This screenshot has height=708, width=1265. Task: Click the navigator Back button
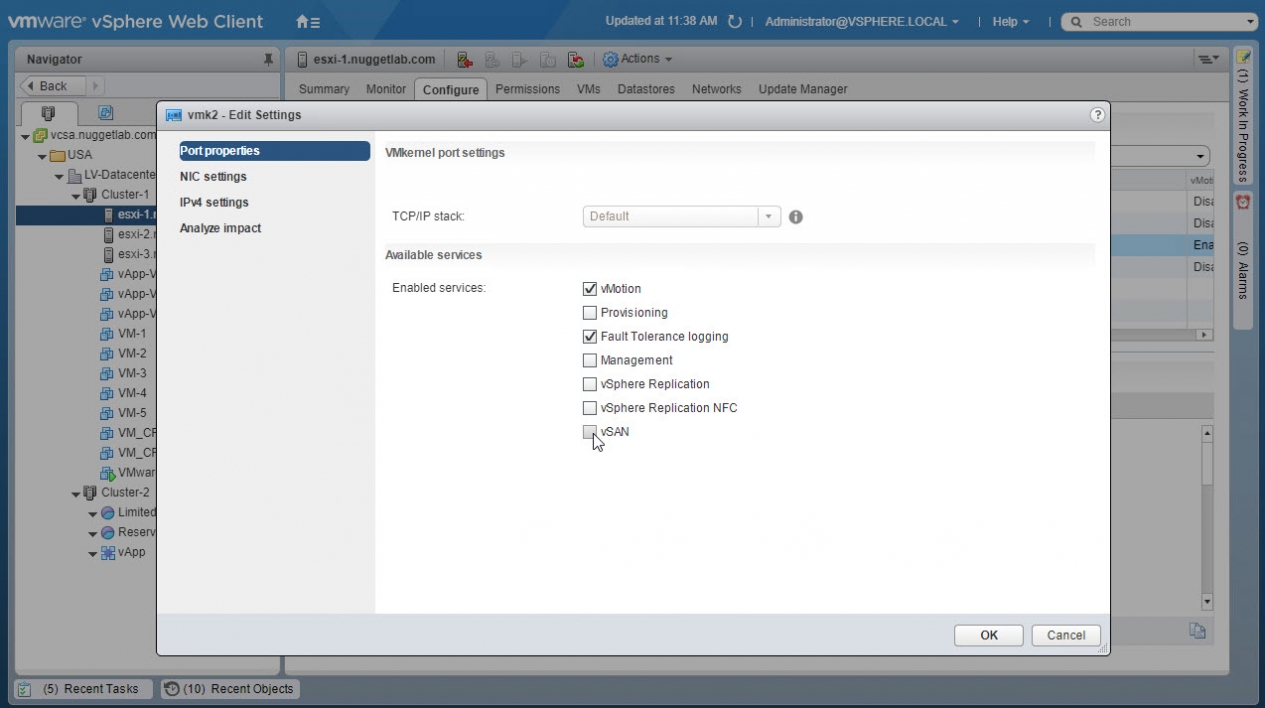pyautogui.click(x=53, y=86)
